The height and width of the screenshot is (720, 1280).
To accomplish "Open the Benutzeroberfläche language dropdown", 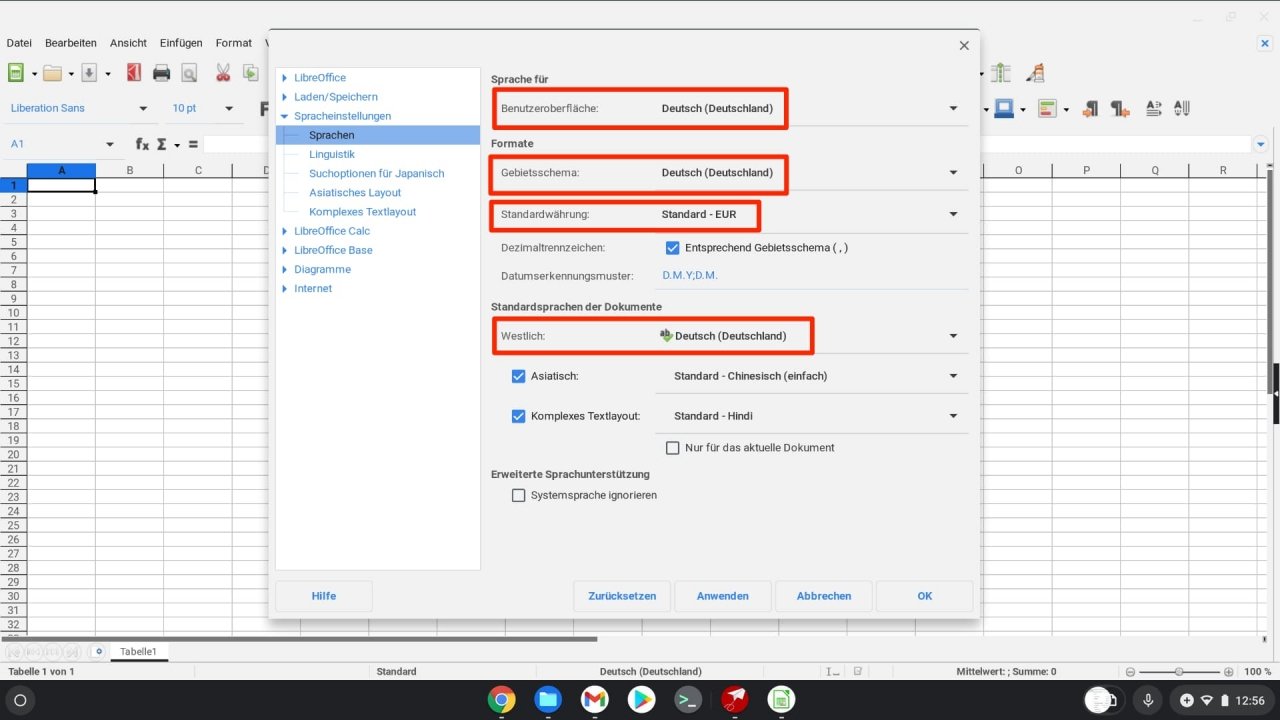I will (952, 108).
